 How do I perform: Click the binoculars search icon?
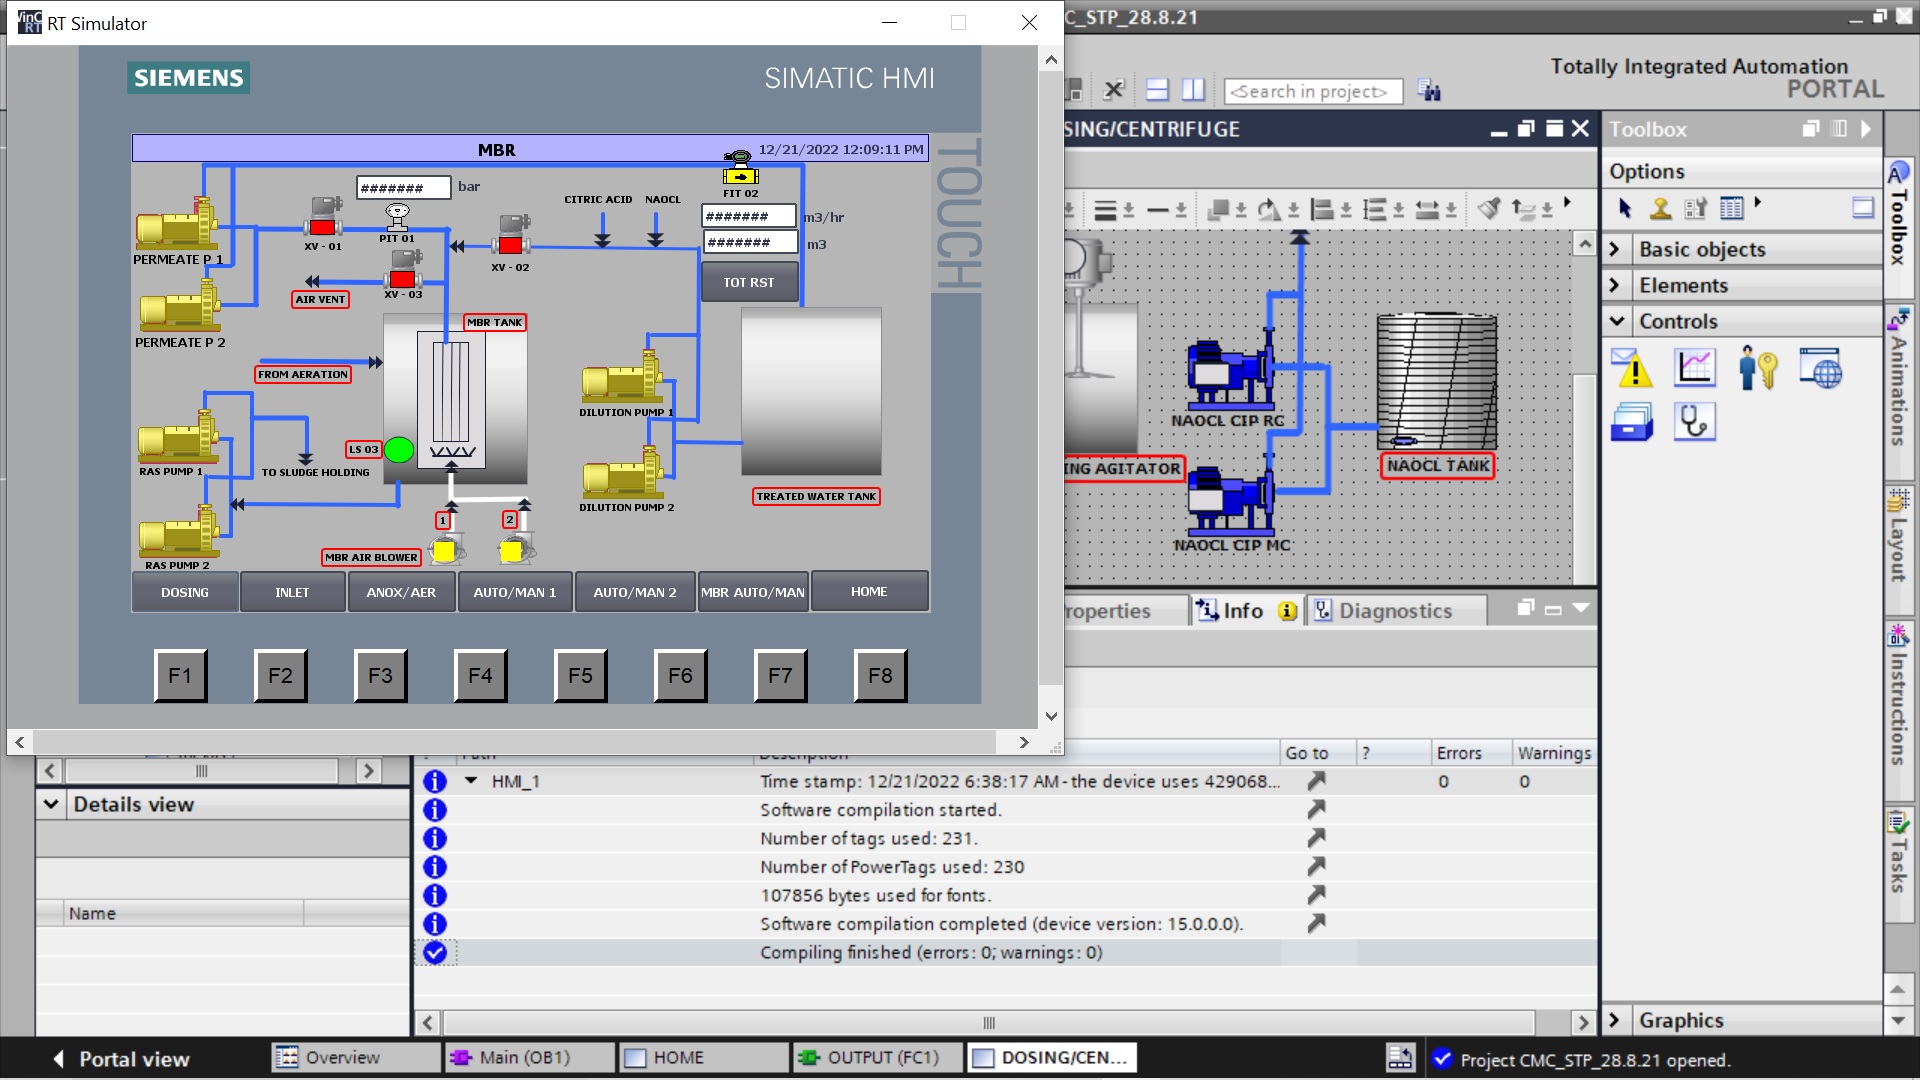click(x=1429, y=91)
